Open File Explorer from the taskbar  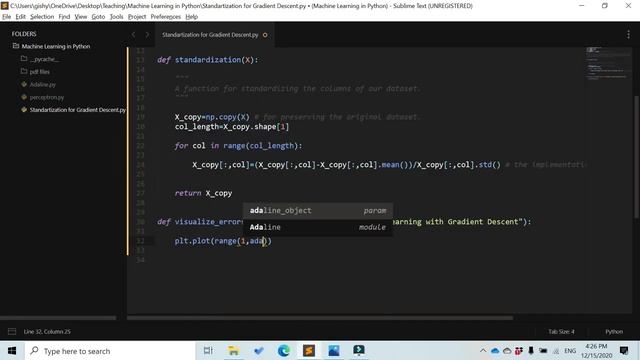[x=233, y=351]
